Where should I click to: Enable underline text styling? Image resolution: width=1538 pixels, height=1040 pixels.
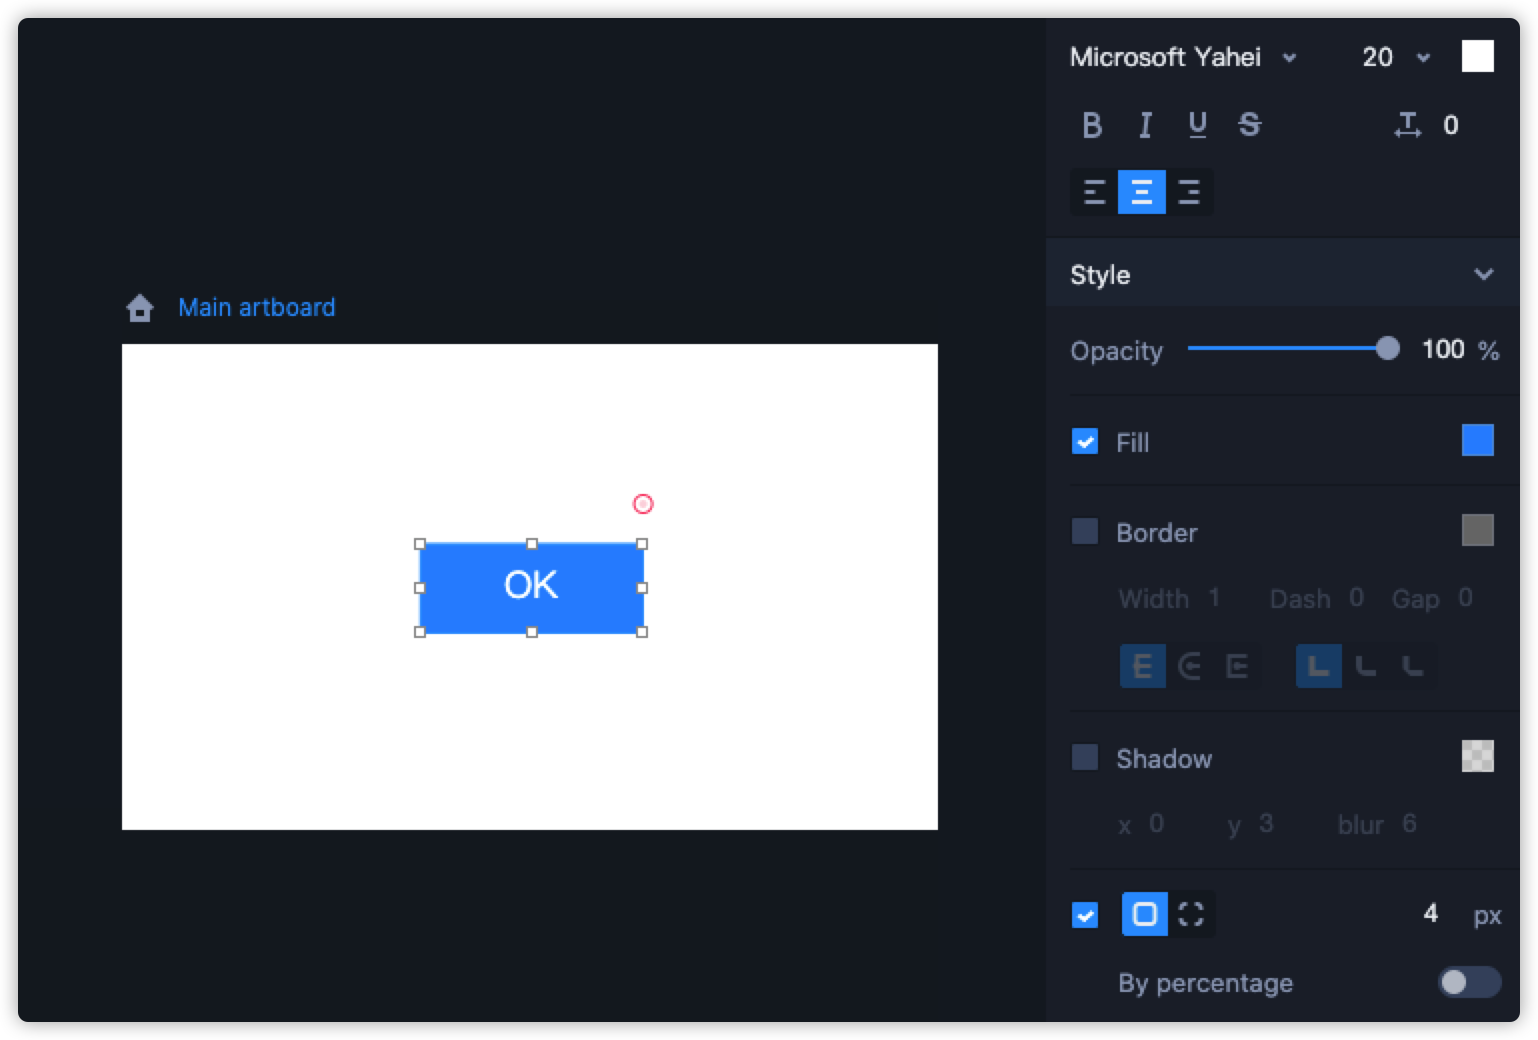(1197, 125)
